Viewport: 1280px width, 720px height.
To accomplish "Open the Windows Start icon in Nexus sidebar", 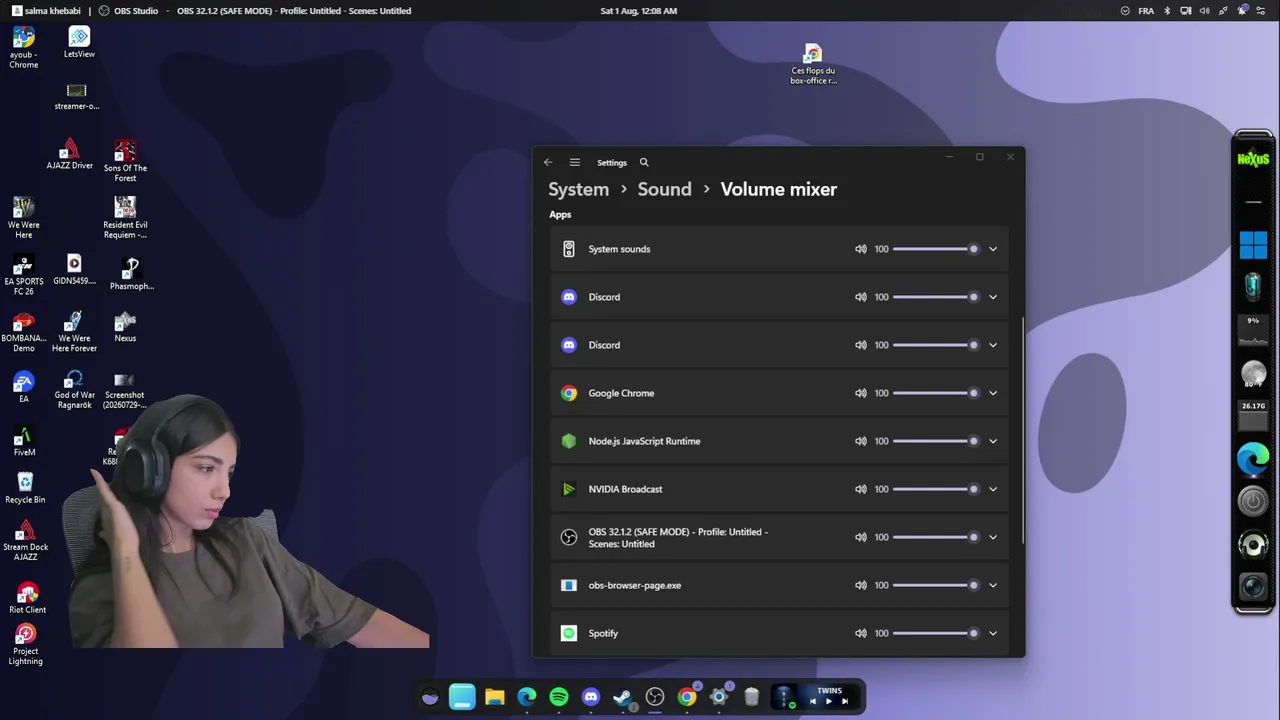I will 1253,244.
